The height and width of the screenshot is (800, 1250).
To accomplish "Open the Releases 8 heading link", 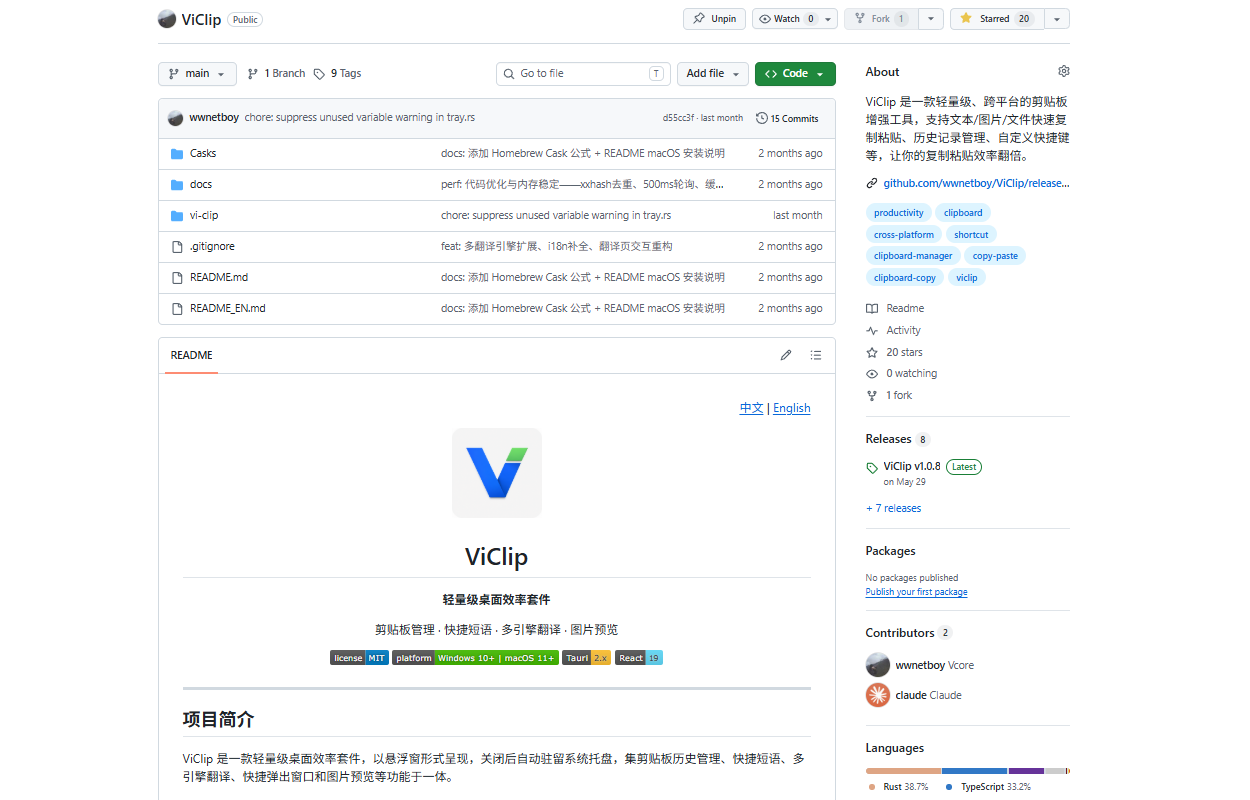I will (x=898, y=439).
